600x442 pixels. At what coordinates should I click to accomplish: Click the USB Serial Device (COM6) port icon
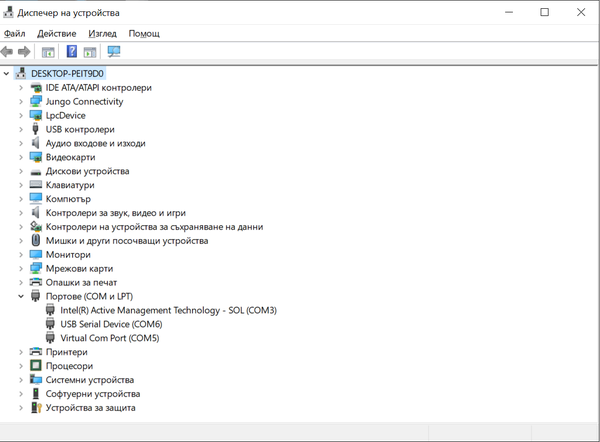(x=50, y=324)
